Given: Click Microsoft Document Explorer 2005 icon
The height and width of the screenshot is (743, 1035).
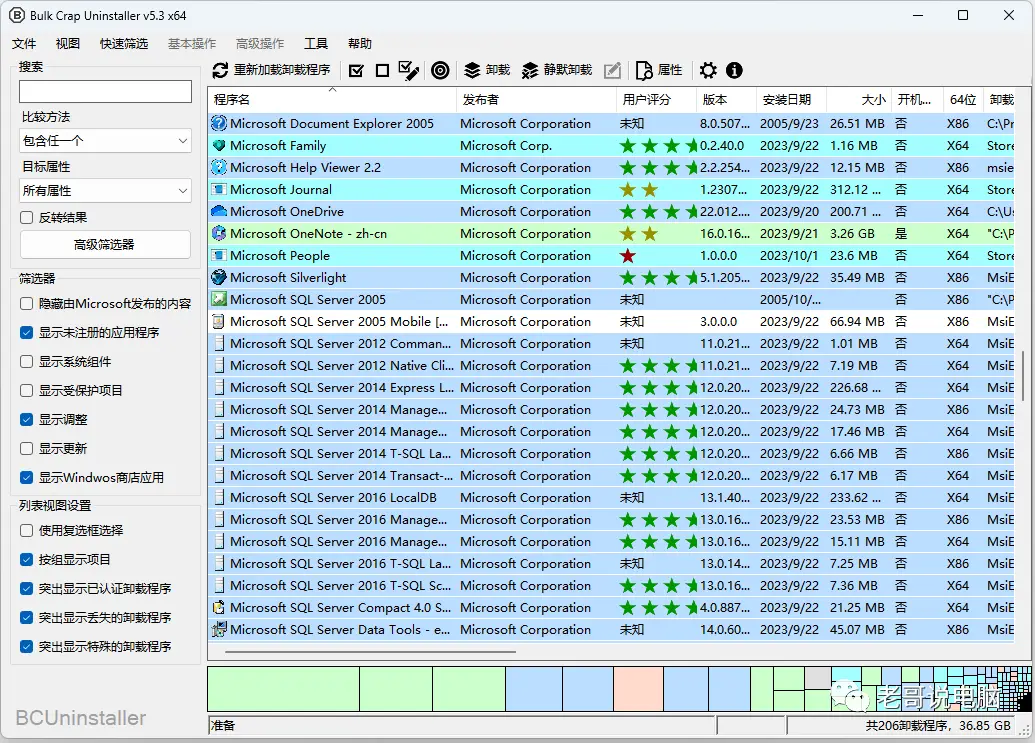Looking at the screenshot, I should pyautogui.click(x=218, y=123).
